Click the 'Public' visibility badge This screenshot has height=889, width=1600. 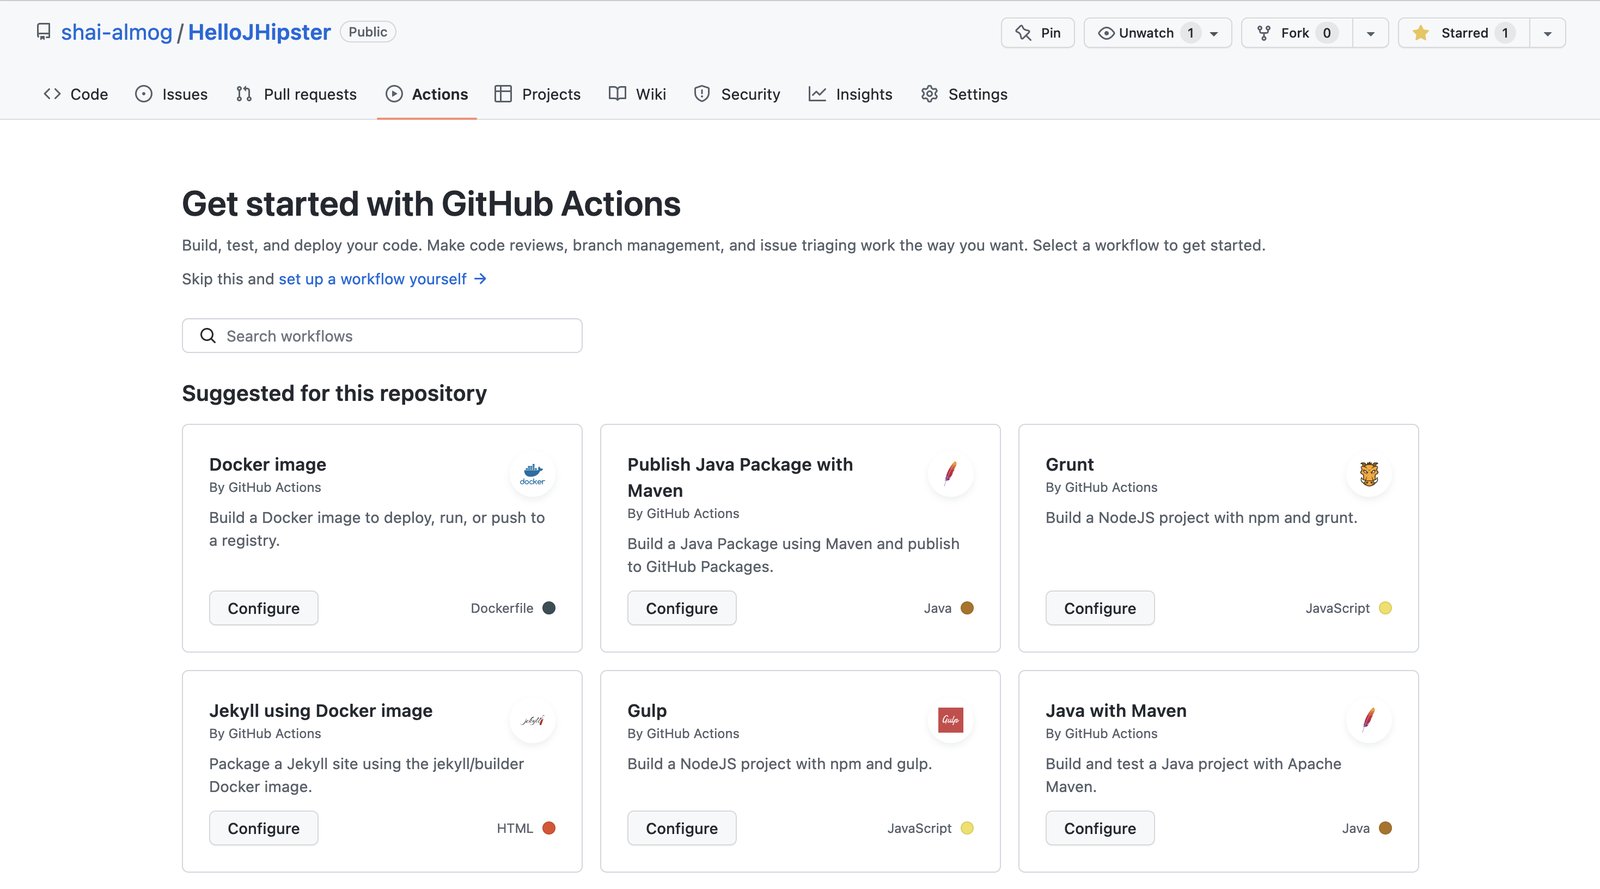coord(368,32)
